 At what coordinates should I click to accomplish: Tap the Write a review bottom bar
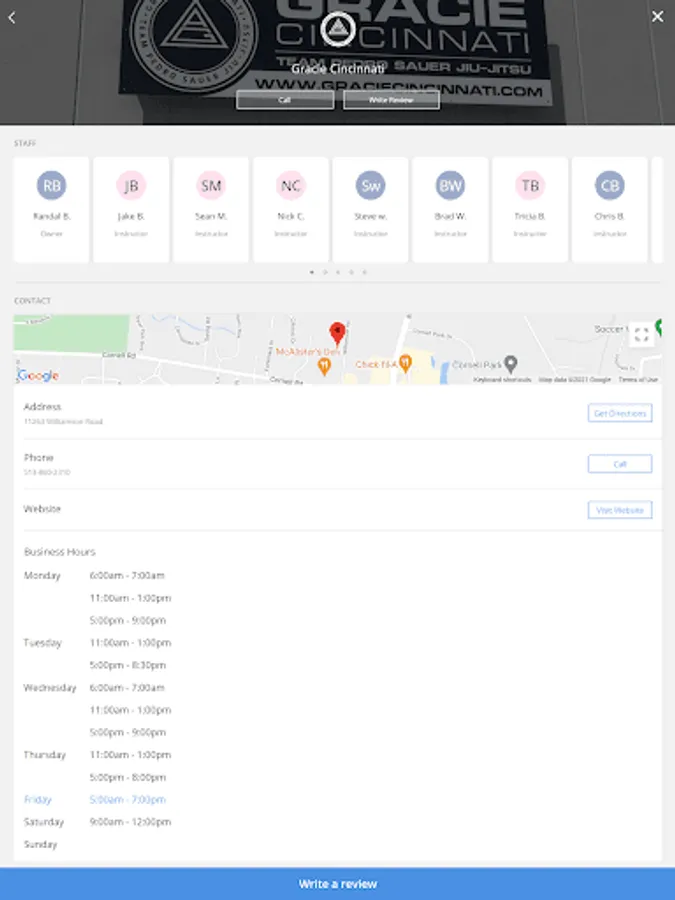pyautogui.click(x=338, y=884)
